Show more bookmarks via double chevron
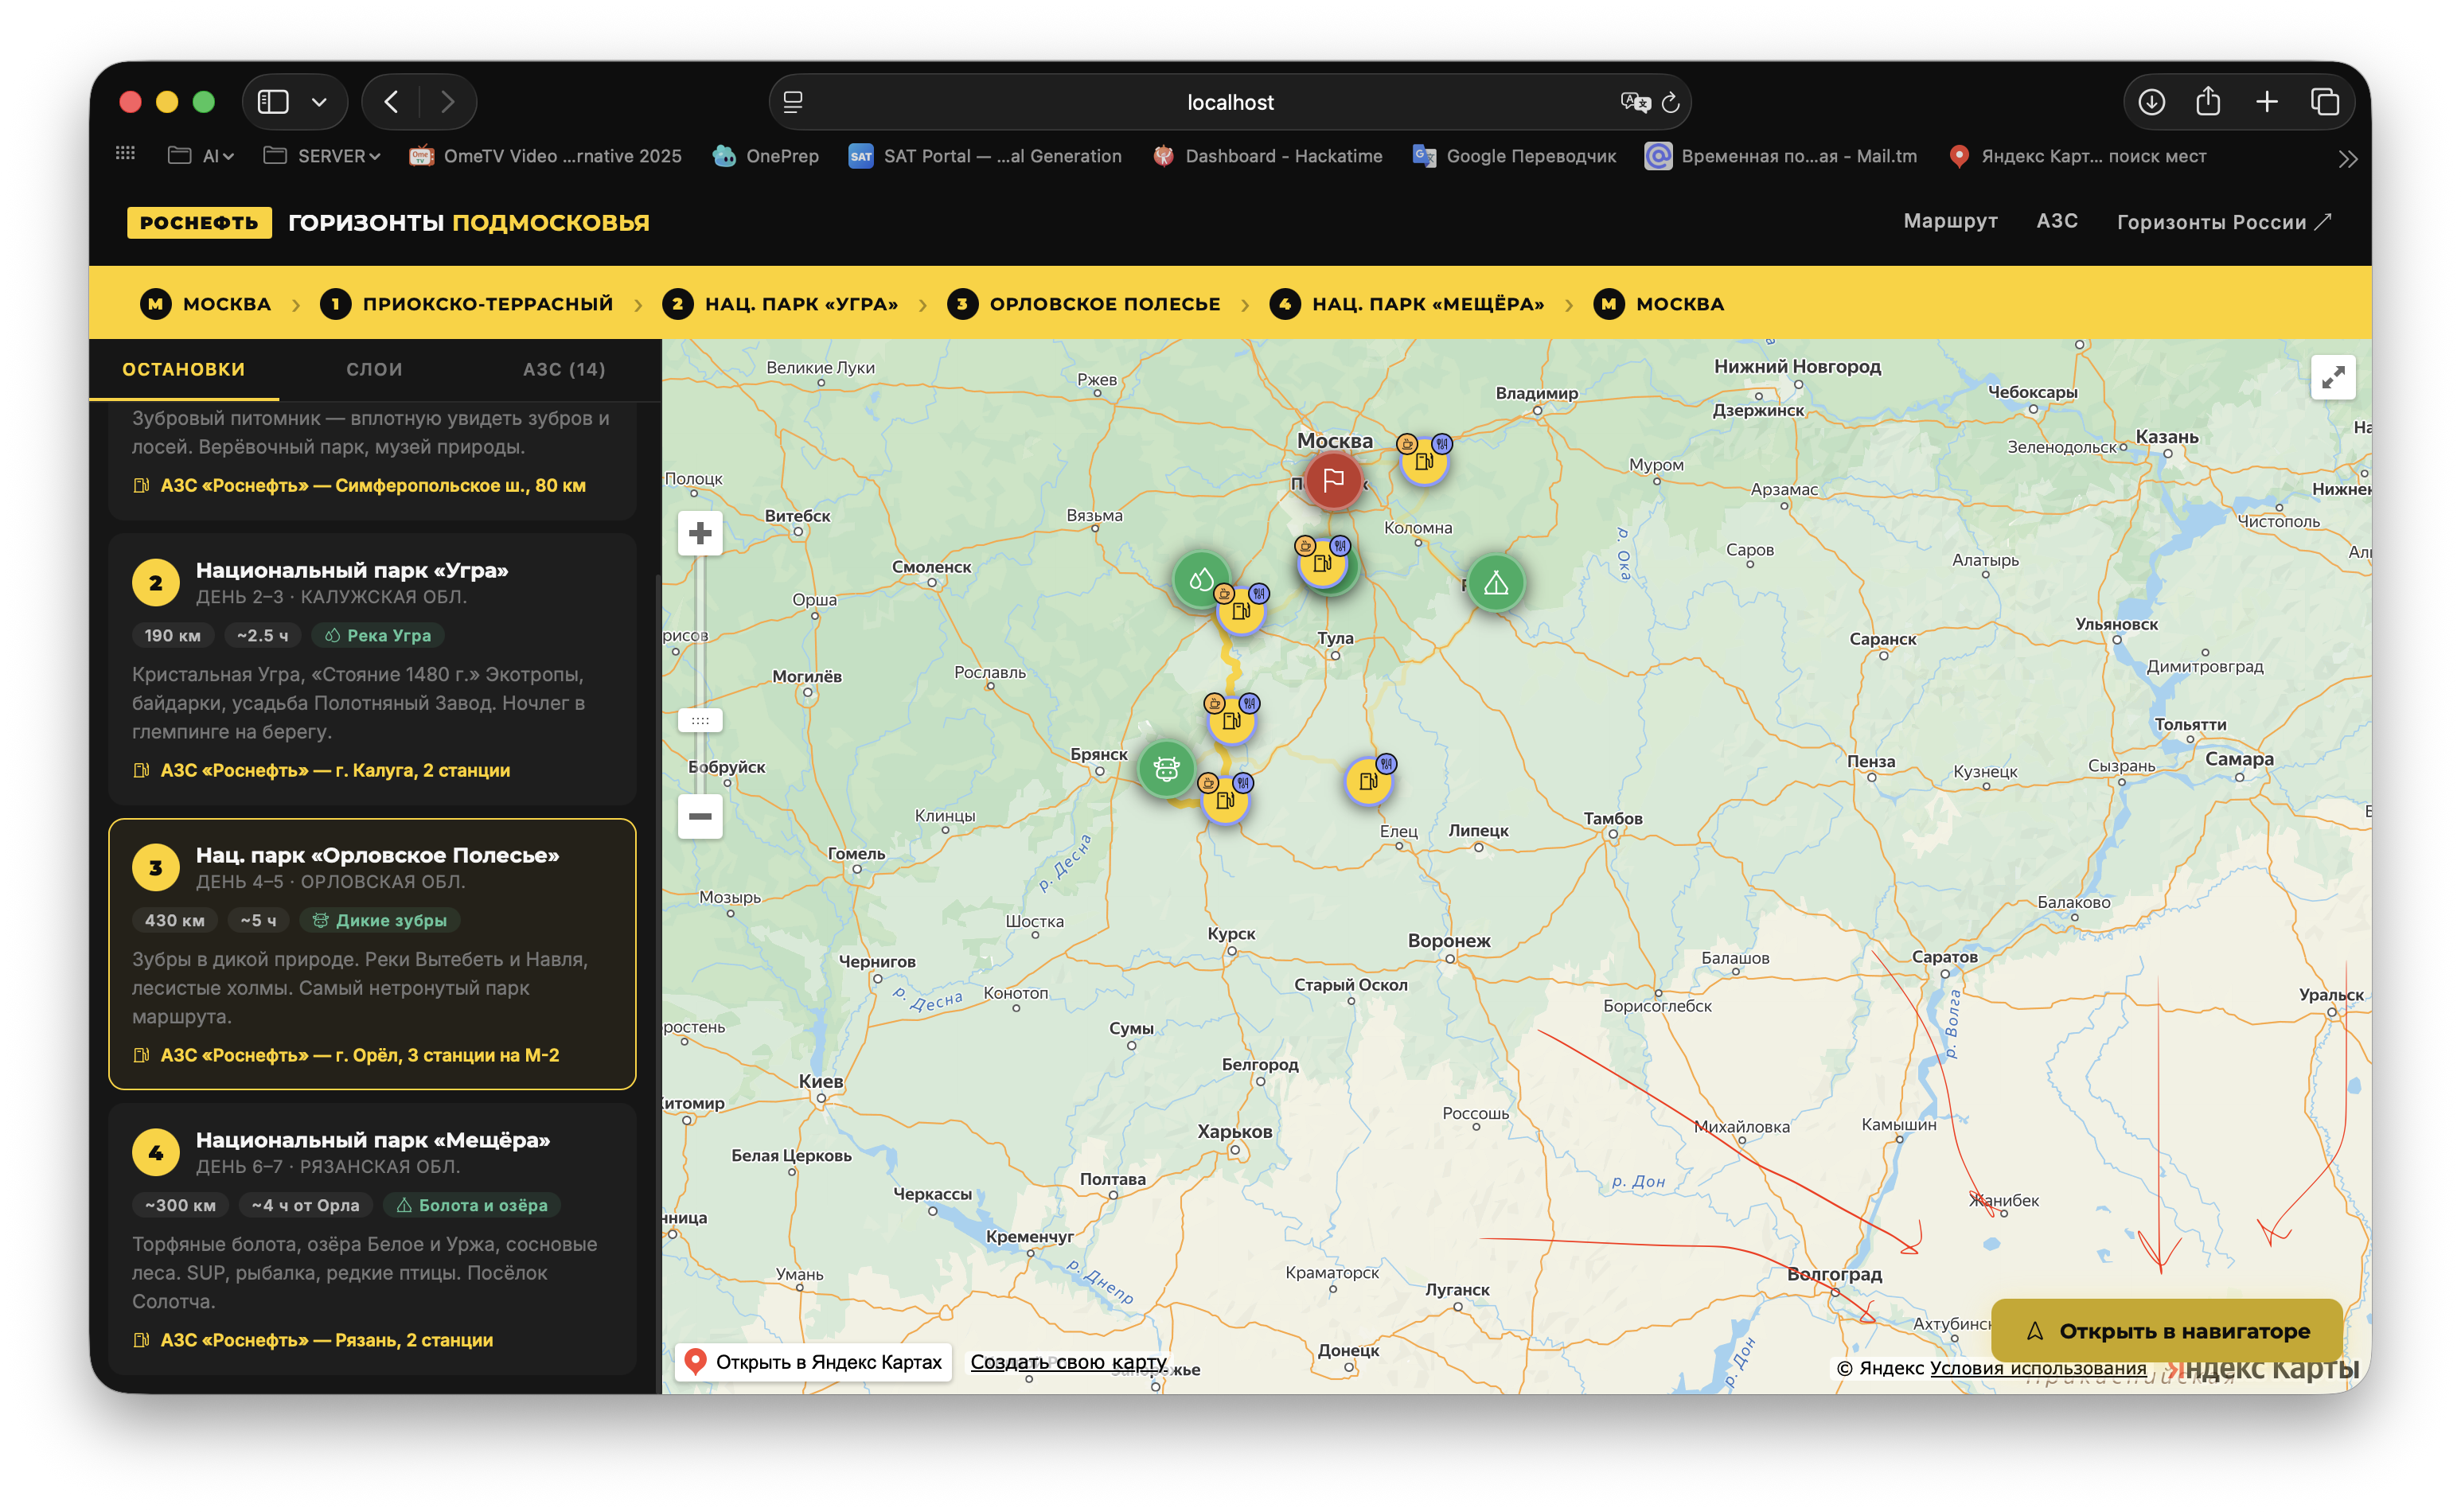 click(2348, 158)
